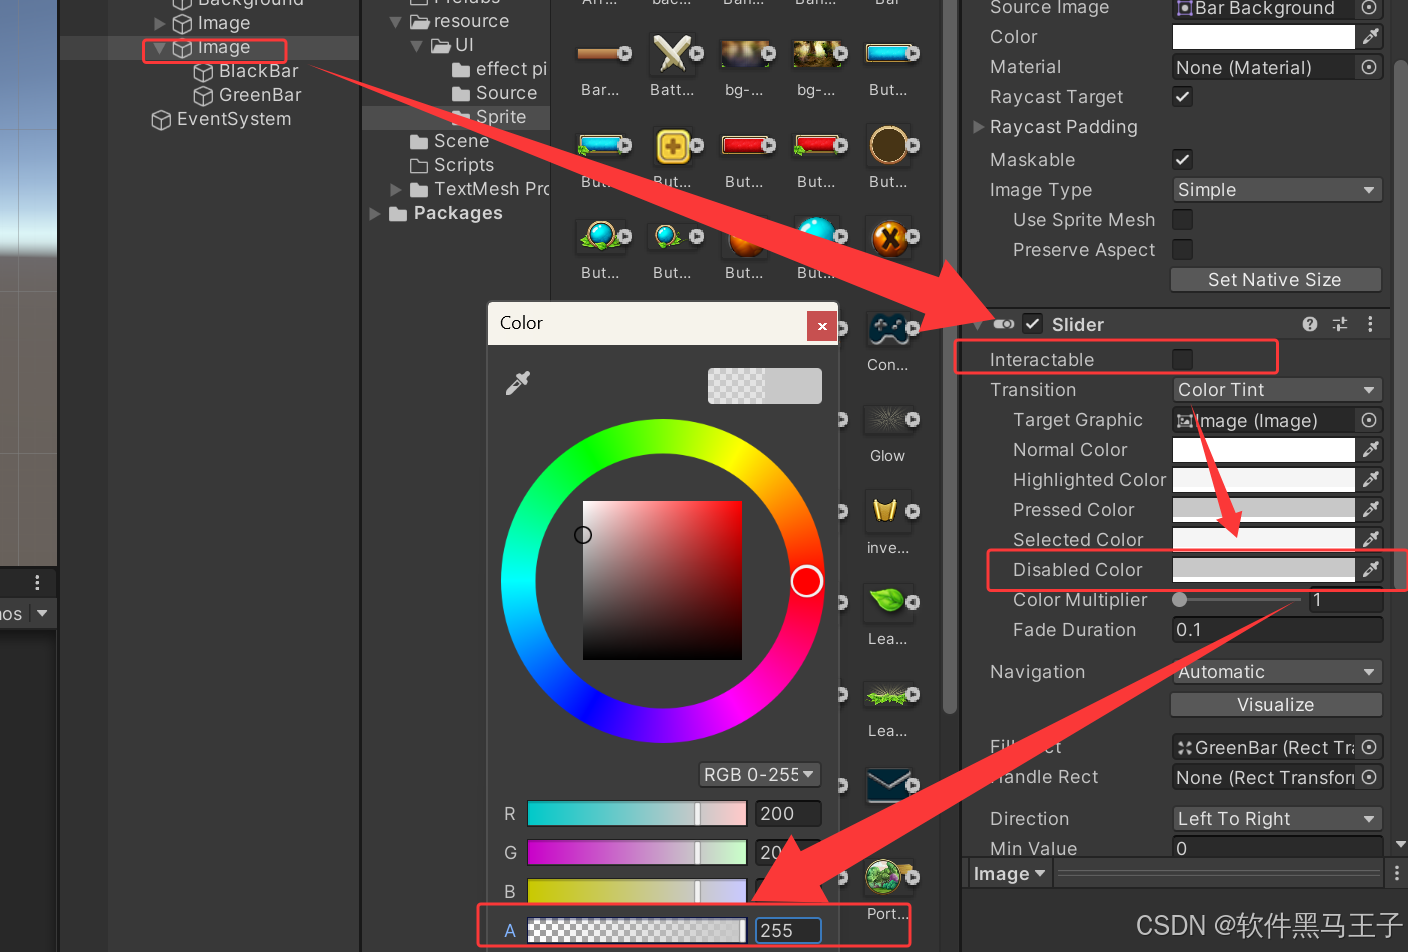Select the round brown button sprite
The image size is (1408, 952).
coord(888,146)
